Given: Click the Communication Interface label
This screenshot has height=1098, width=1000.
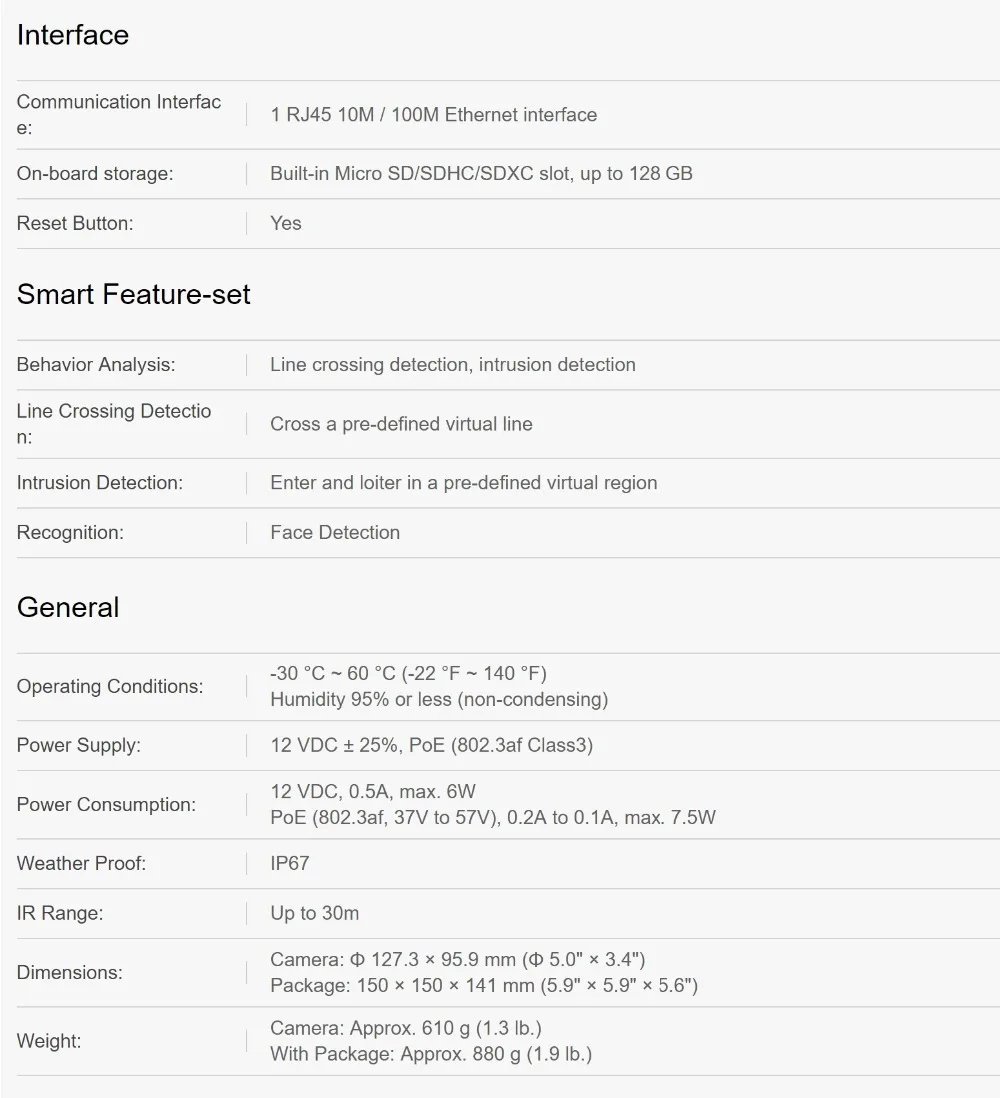Looking at the screenshot, I should click(119, 115).
